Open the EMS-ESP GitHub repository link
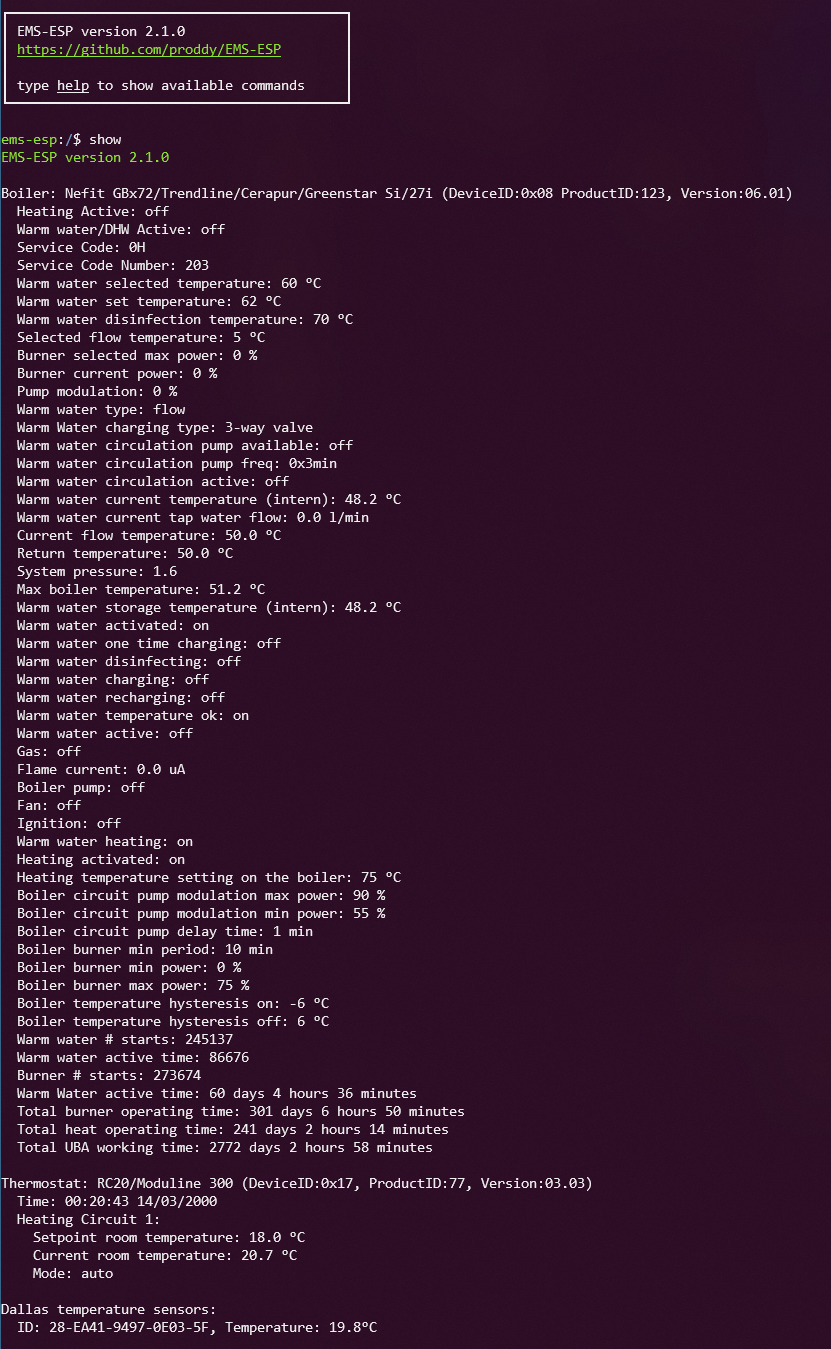 [x=155, y=49]
